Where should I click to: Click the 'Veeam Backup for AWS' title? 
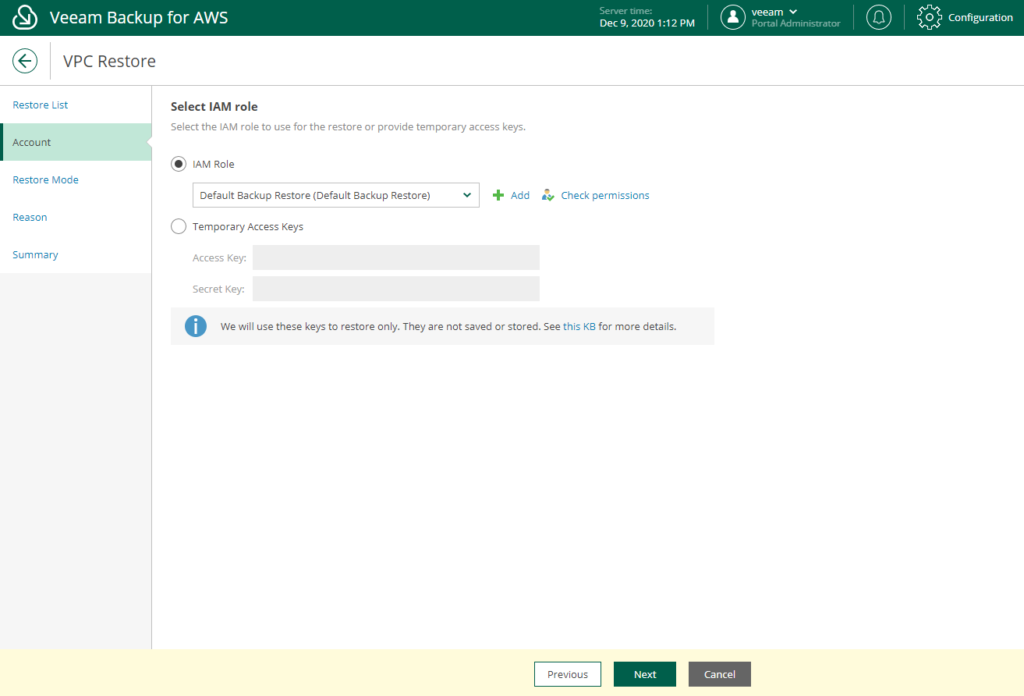pos(138,18)
